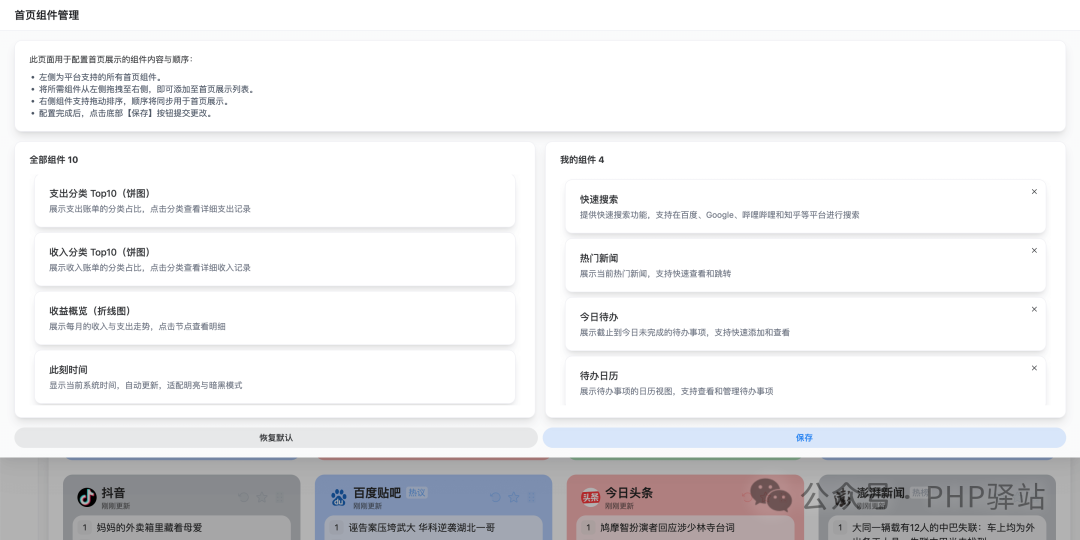Click description 展示当前热门新闻，支持快速查看和跳转
The height and width of the screenshot is (540, 1080).
(x=655, y=273)
